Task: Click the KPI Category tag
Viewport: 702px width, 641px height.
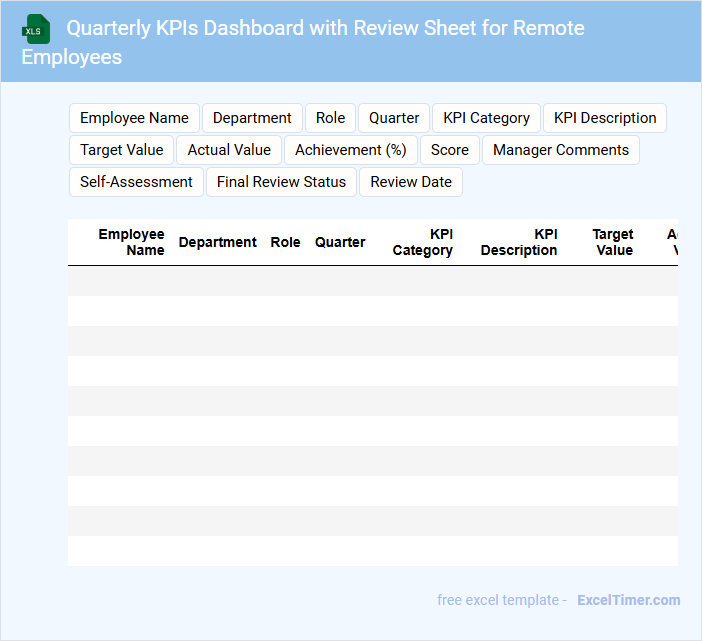Action: 486,118
